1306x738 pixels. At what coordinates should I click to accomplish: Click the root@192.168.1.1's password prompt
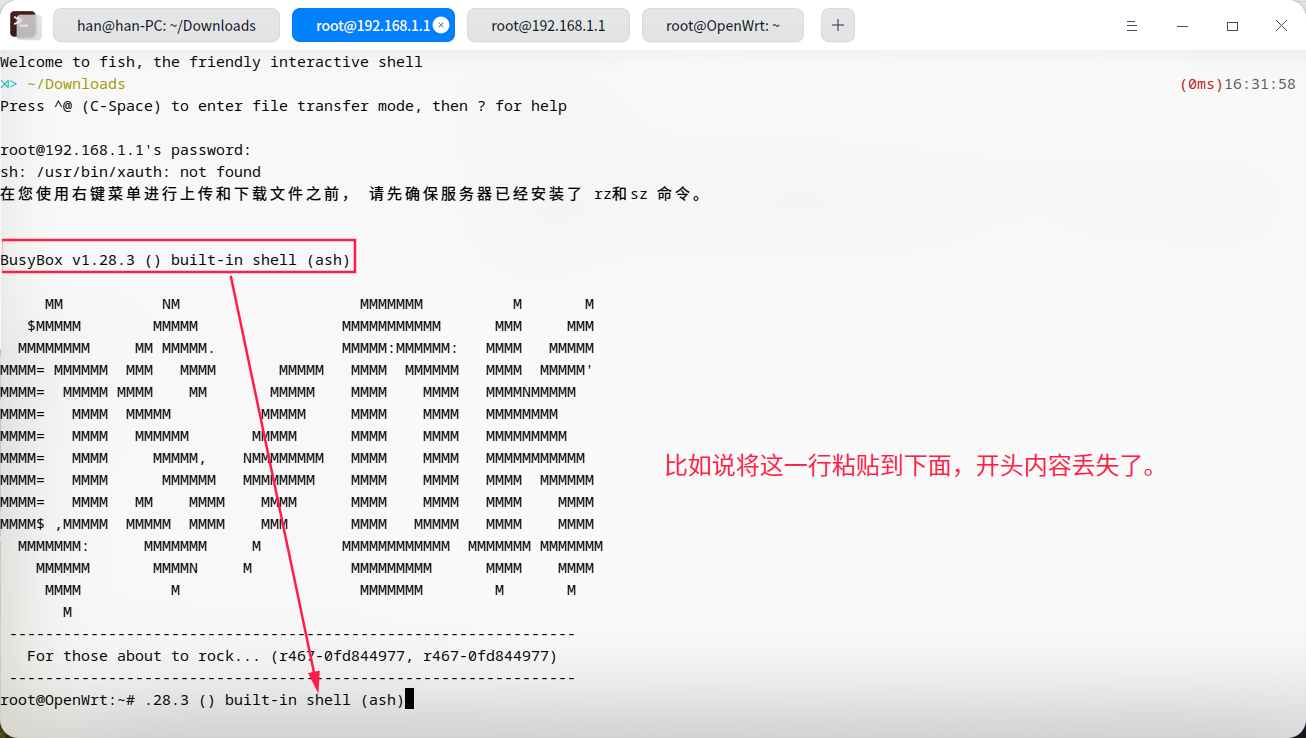tap(126, 150)
